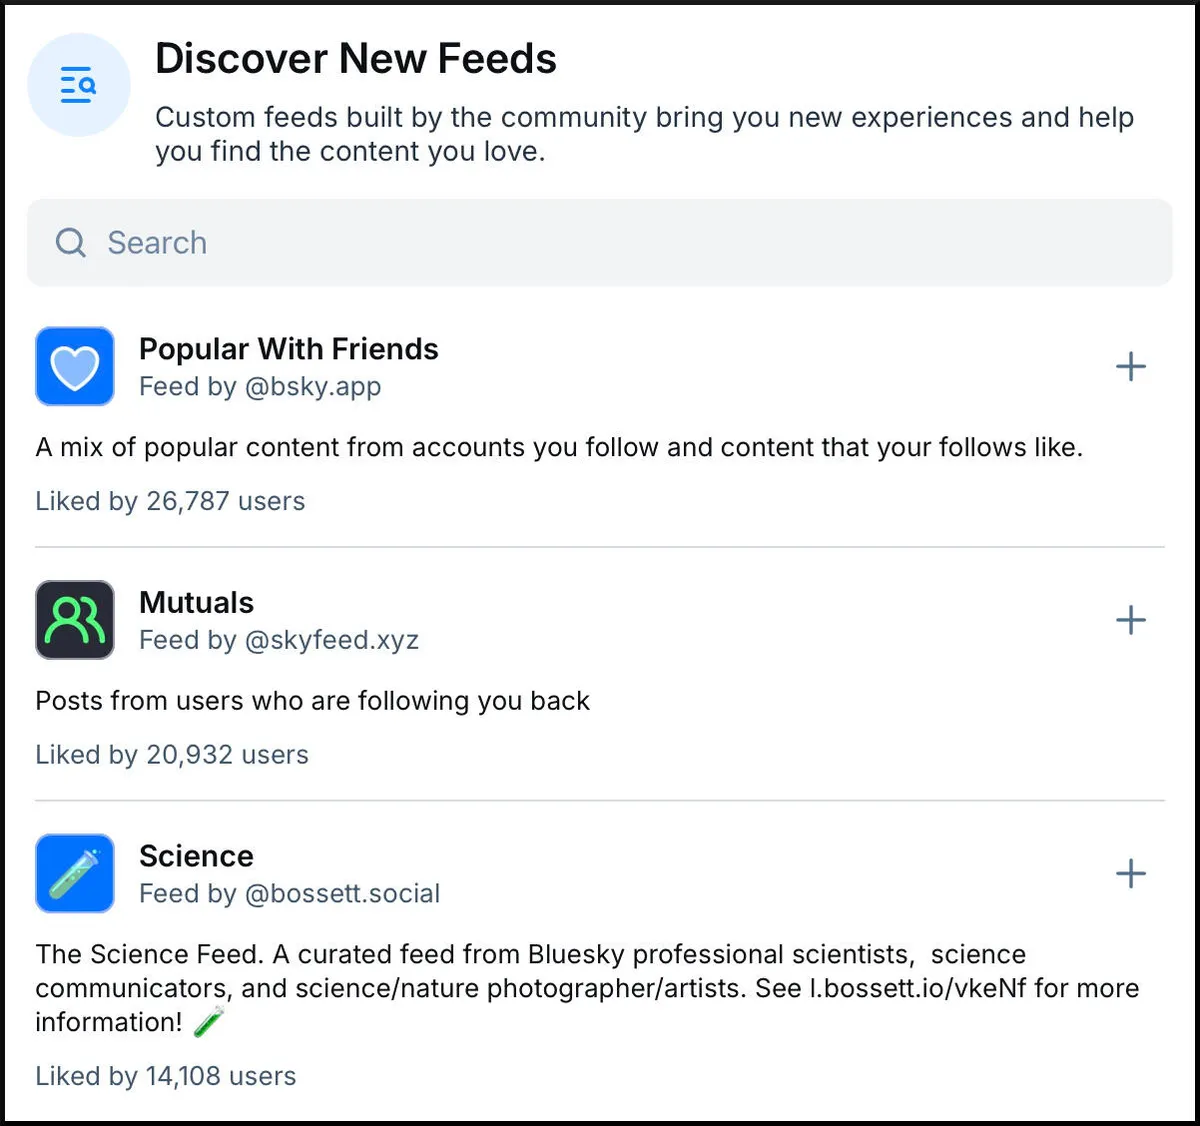Click 'Liked by 14,108 users' text
1200x1126 pixels.
click(166, 1076)
